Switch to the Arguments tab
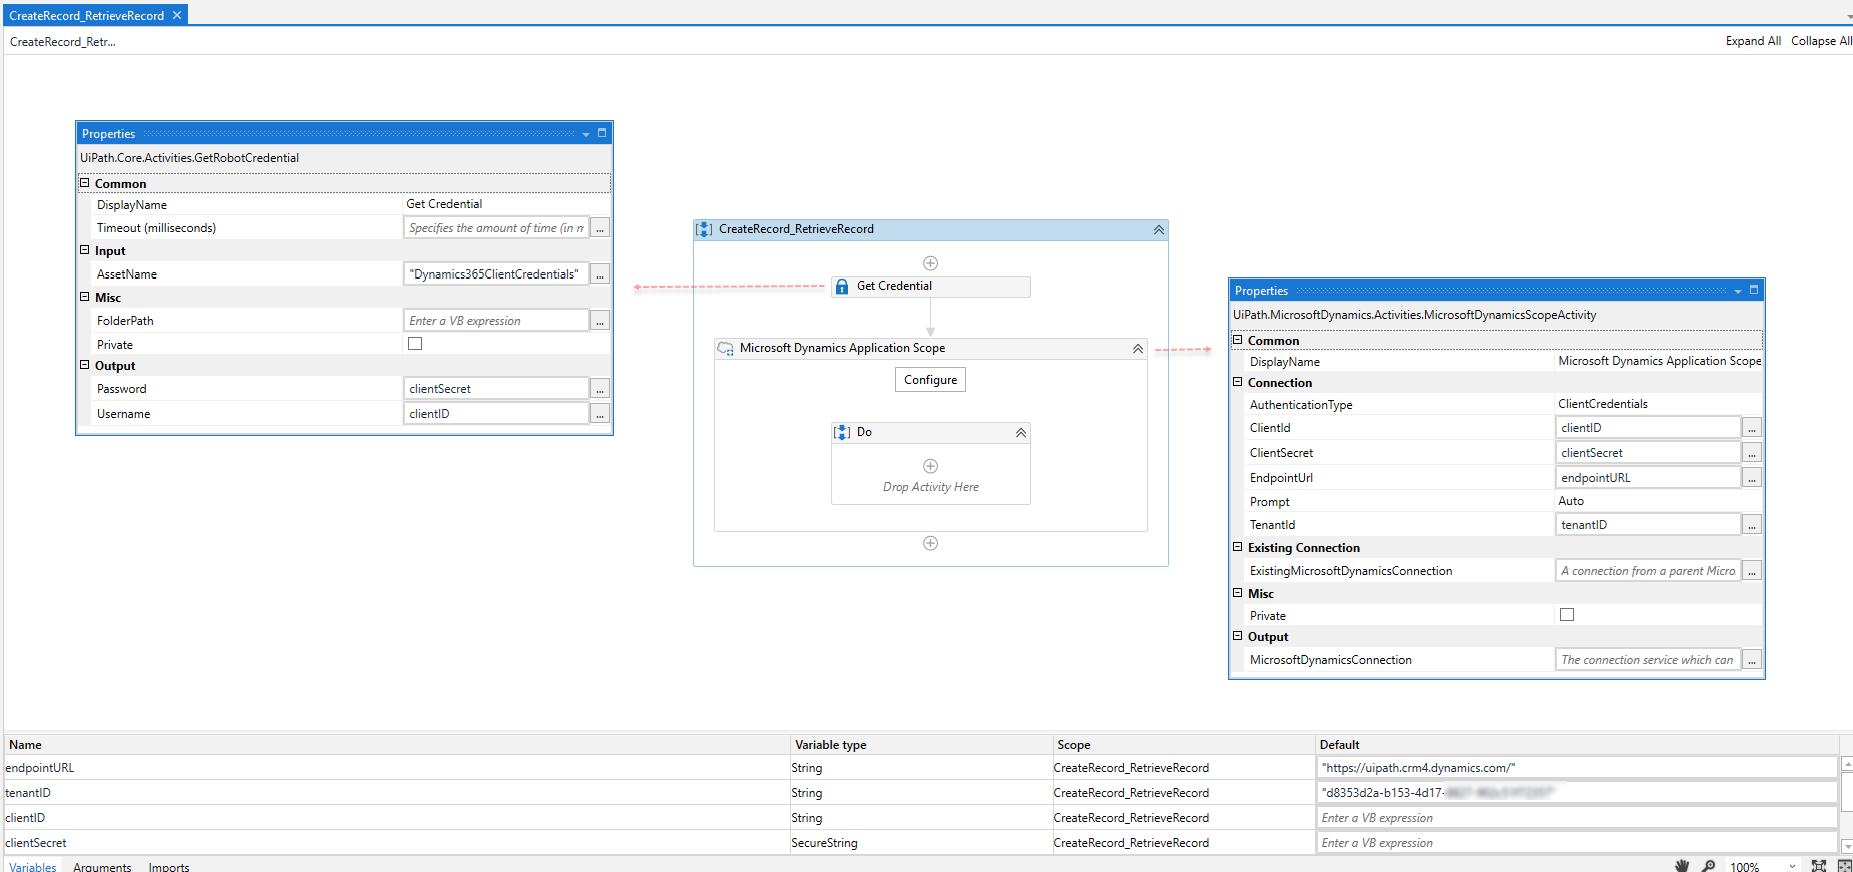1853x872 pixels. pos(102,867)
